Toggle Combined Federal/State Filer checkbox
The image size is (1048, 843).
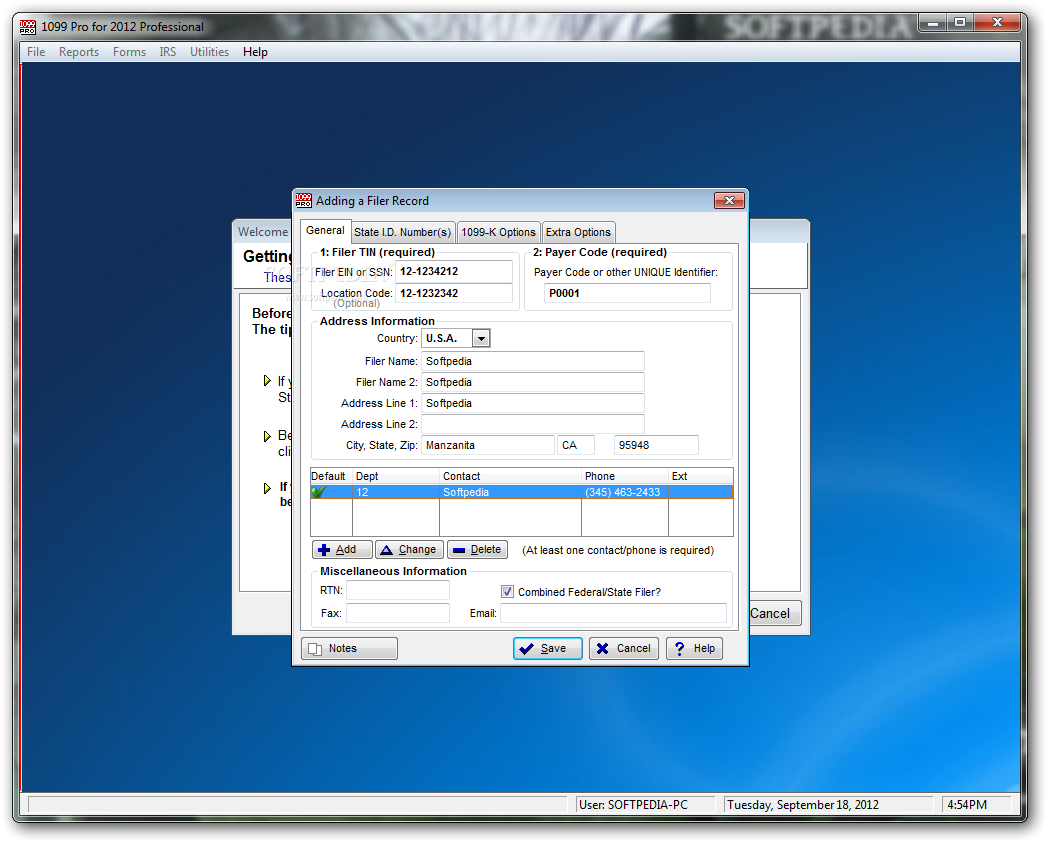point(507,592)
